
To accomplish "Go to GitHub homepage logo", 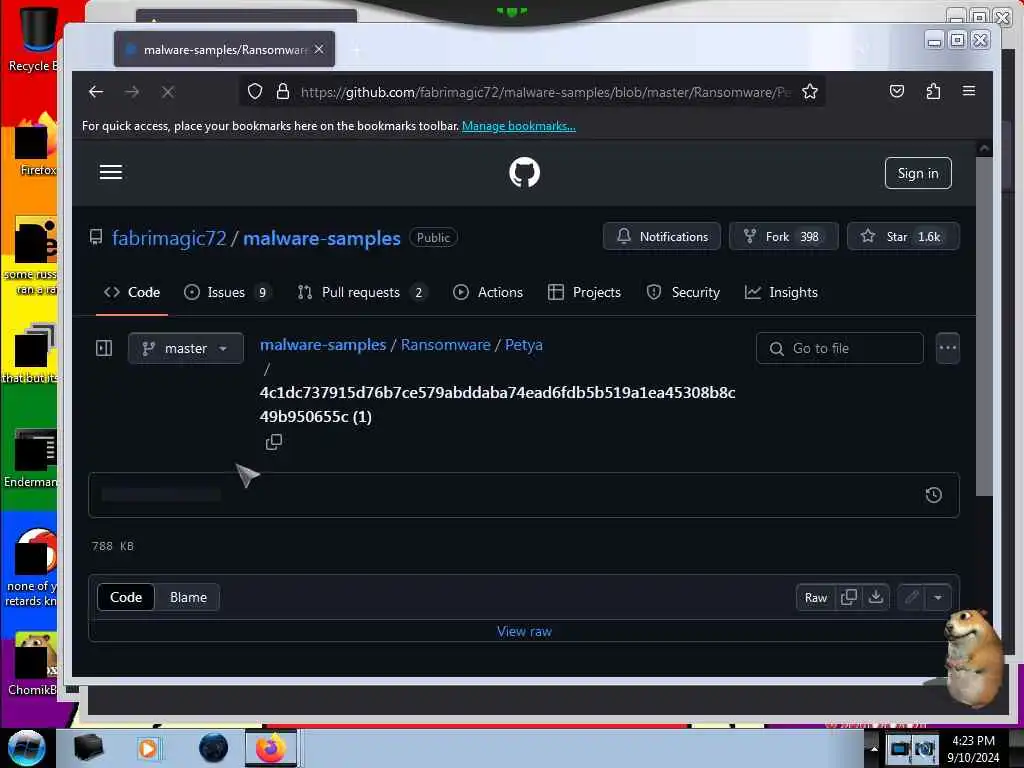I will point(524,172).
